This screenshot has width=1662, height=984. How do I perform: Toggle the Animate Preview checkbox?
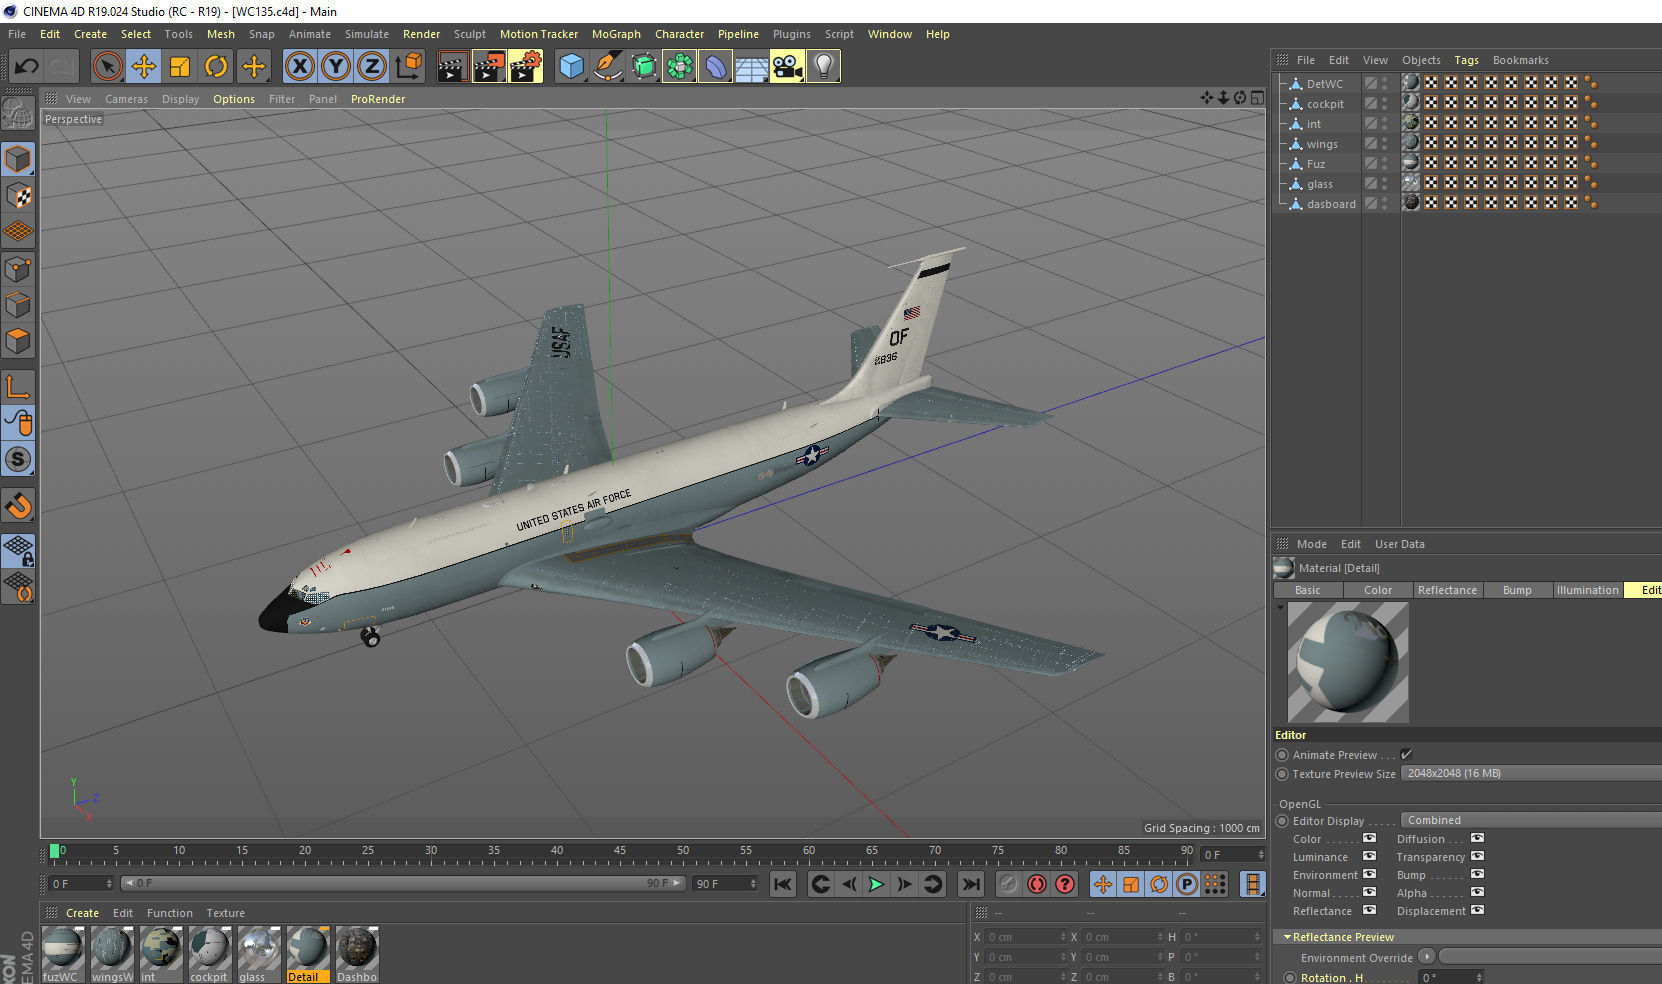[x=1406, y=754]
